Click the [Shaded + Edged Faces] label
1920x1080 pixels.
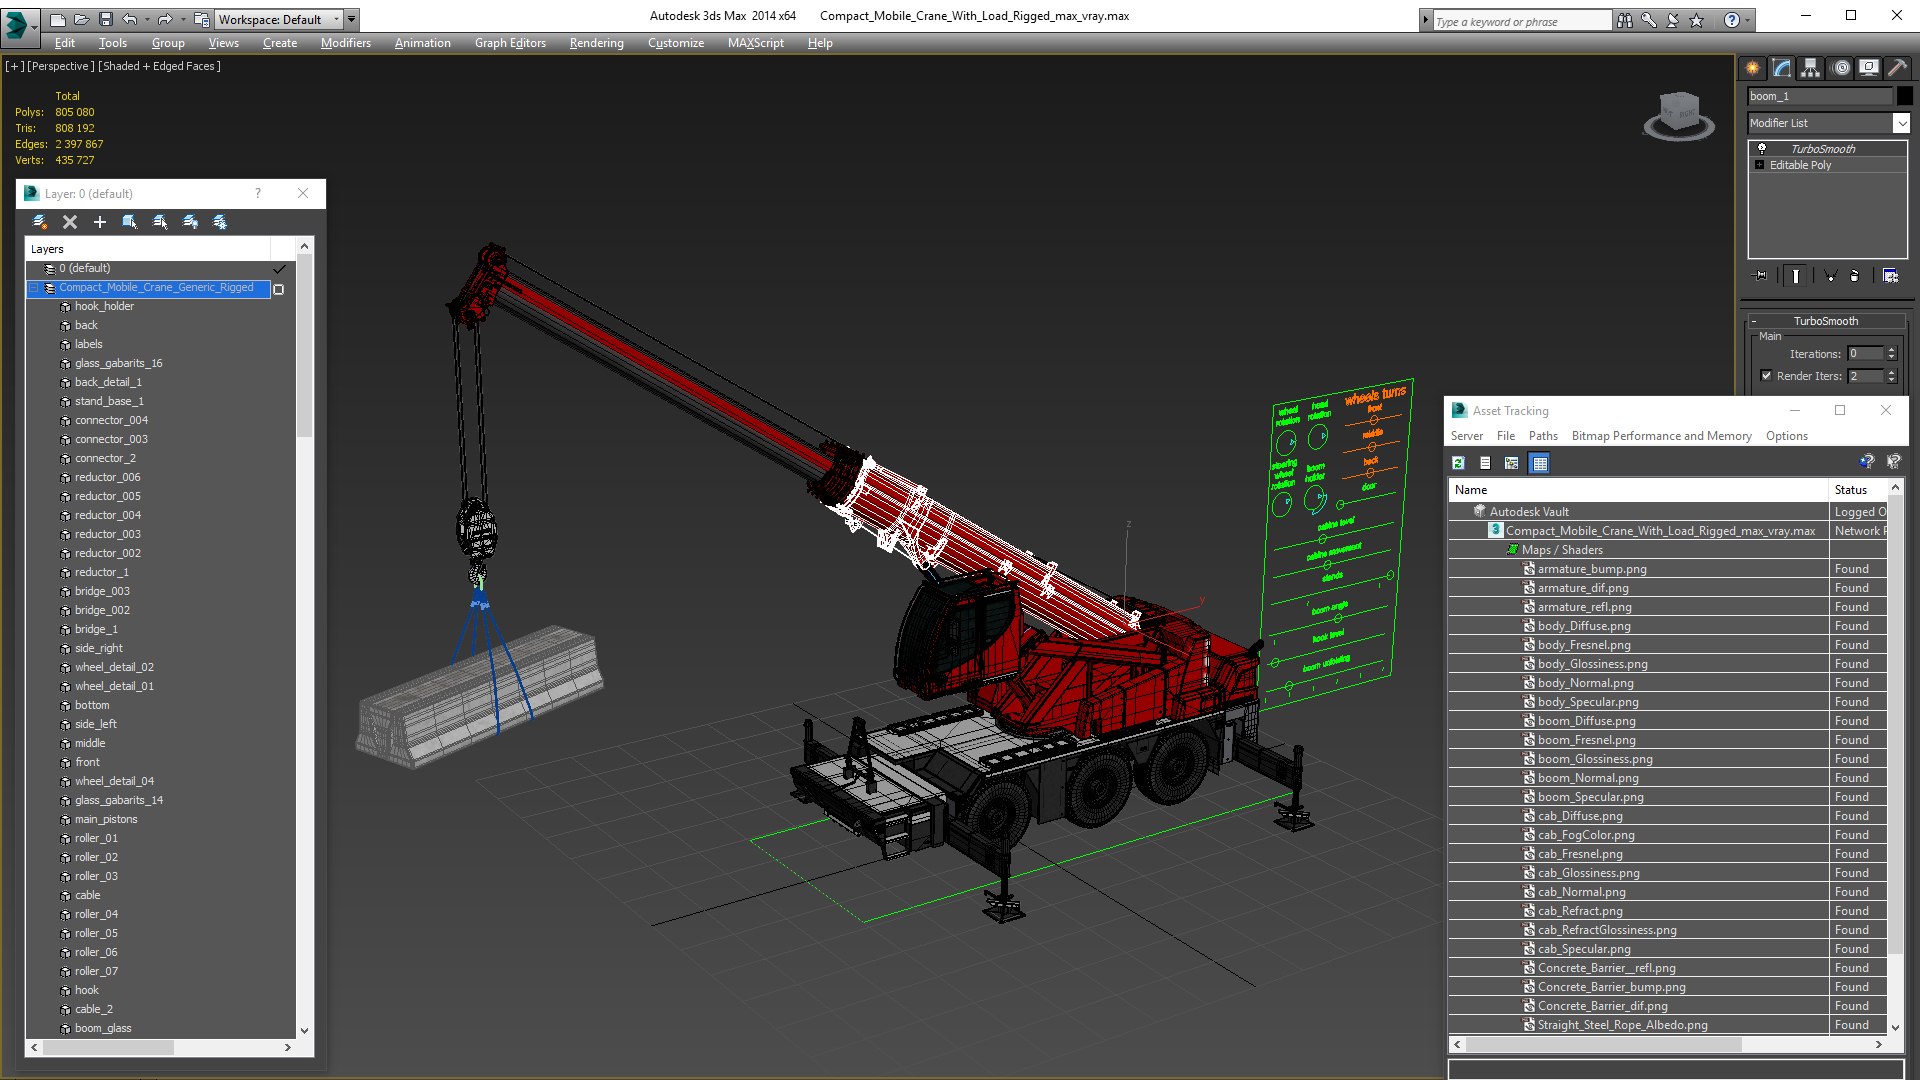pyautogui.click(x=159, y=66)
